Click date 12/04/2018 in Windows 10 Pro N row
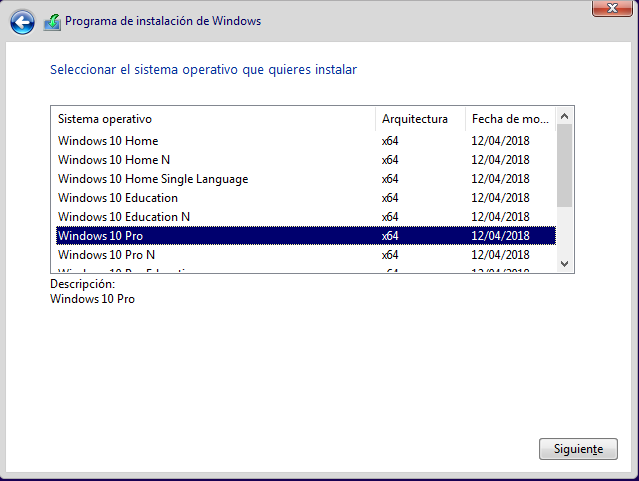This screenshot has height=481, width=639. pyautogui.click(x=500, y=255)
